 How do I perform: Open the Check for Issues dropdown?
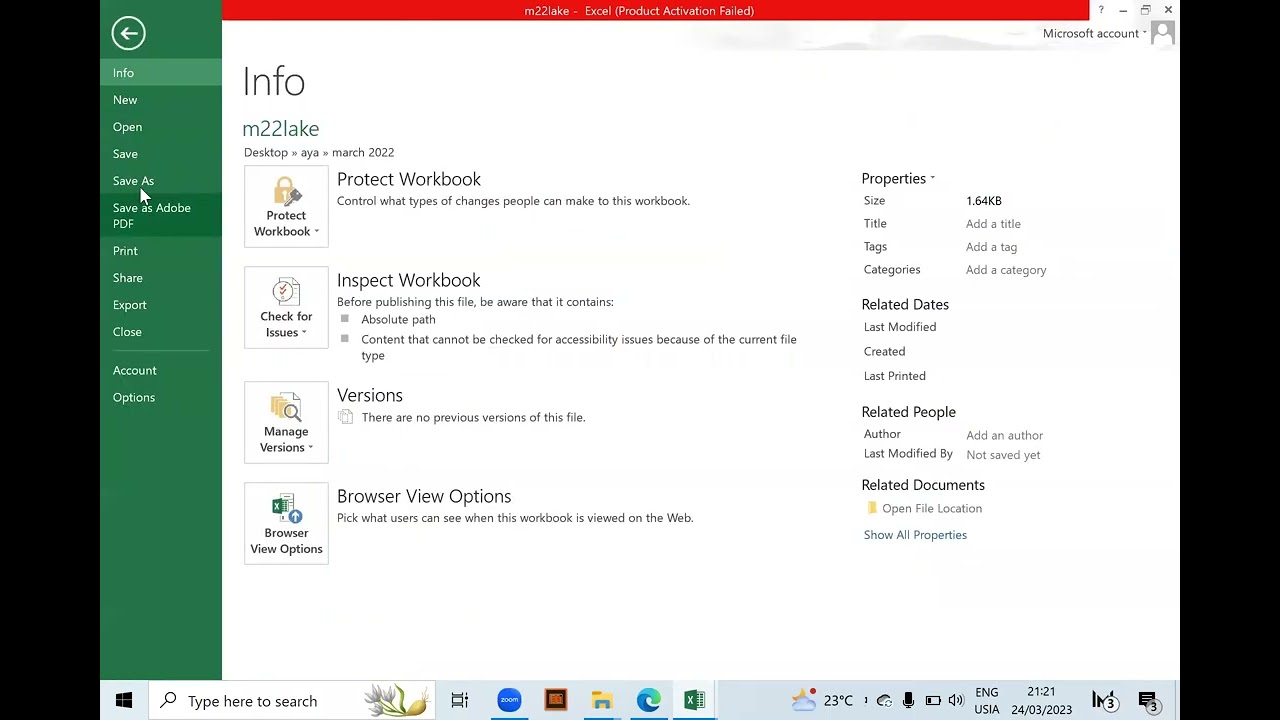(286, 307)
